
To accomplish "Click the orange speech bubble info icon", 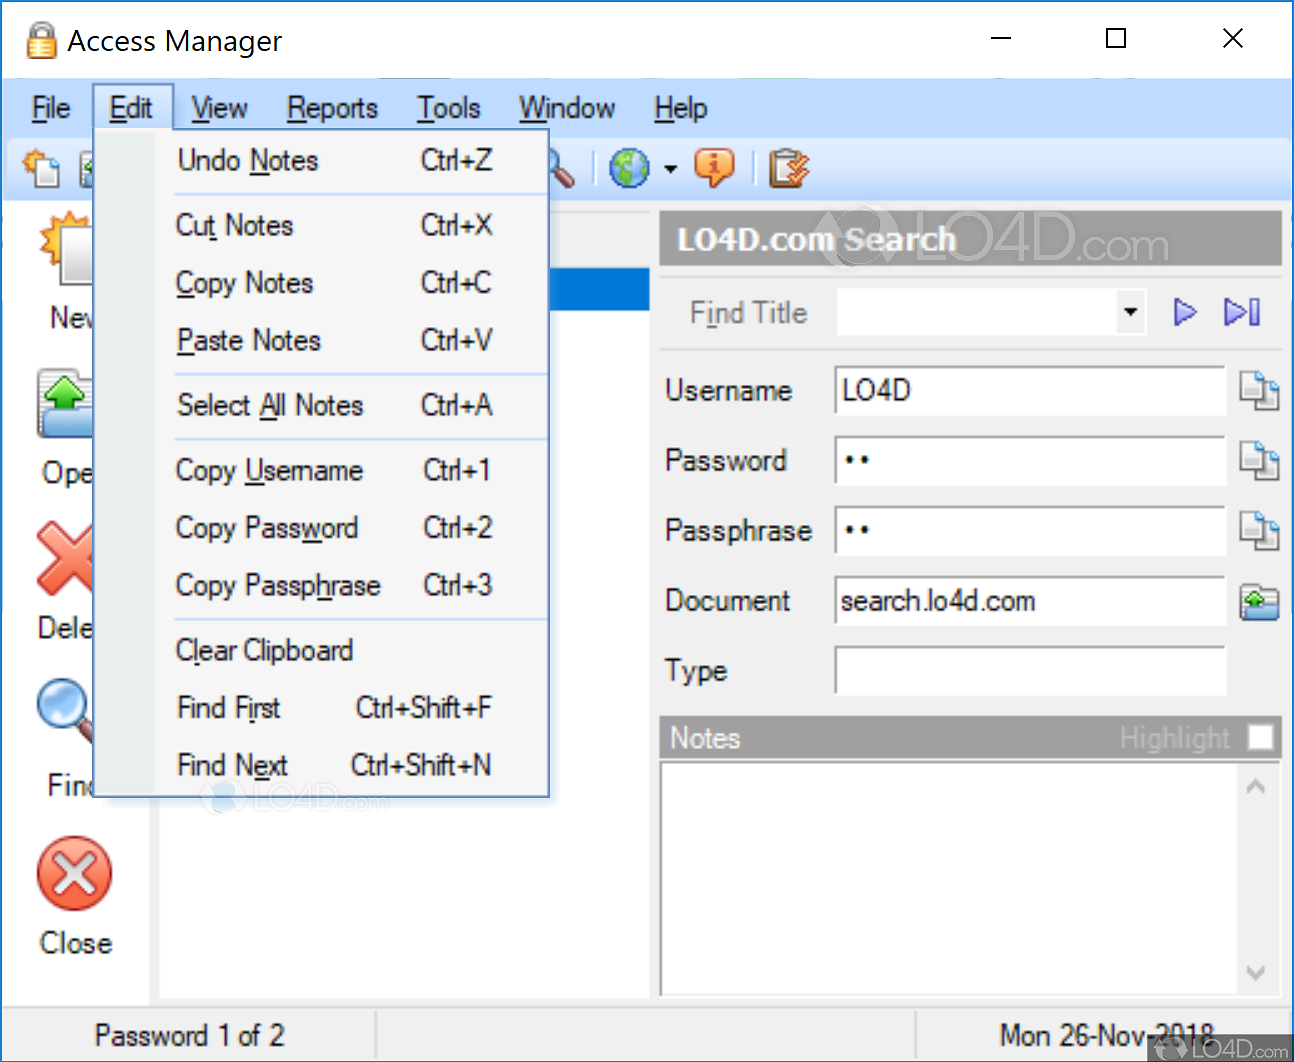I will 714,167.
